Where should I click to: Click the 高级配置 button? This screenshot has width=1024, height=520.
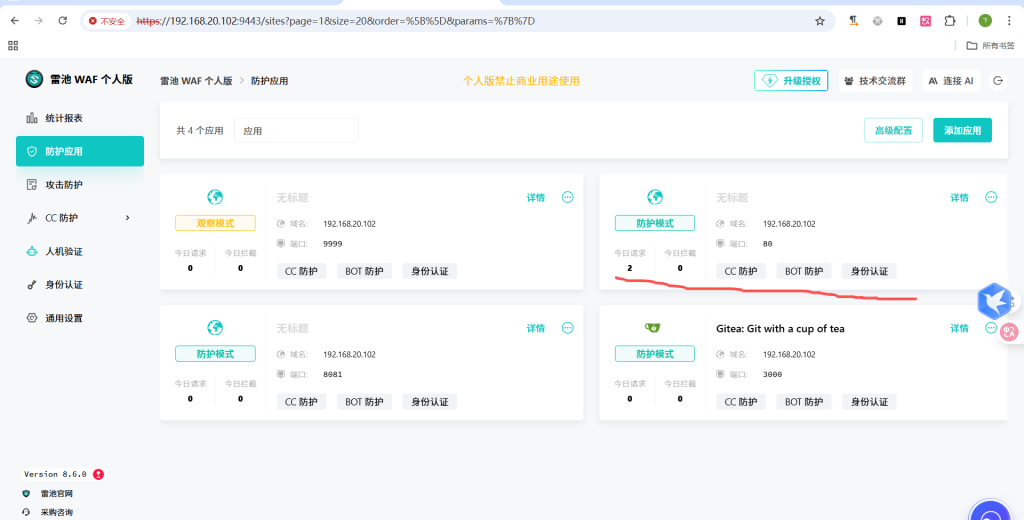[893, 130]
